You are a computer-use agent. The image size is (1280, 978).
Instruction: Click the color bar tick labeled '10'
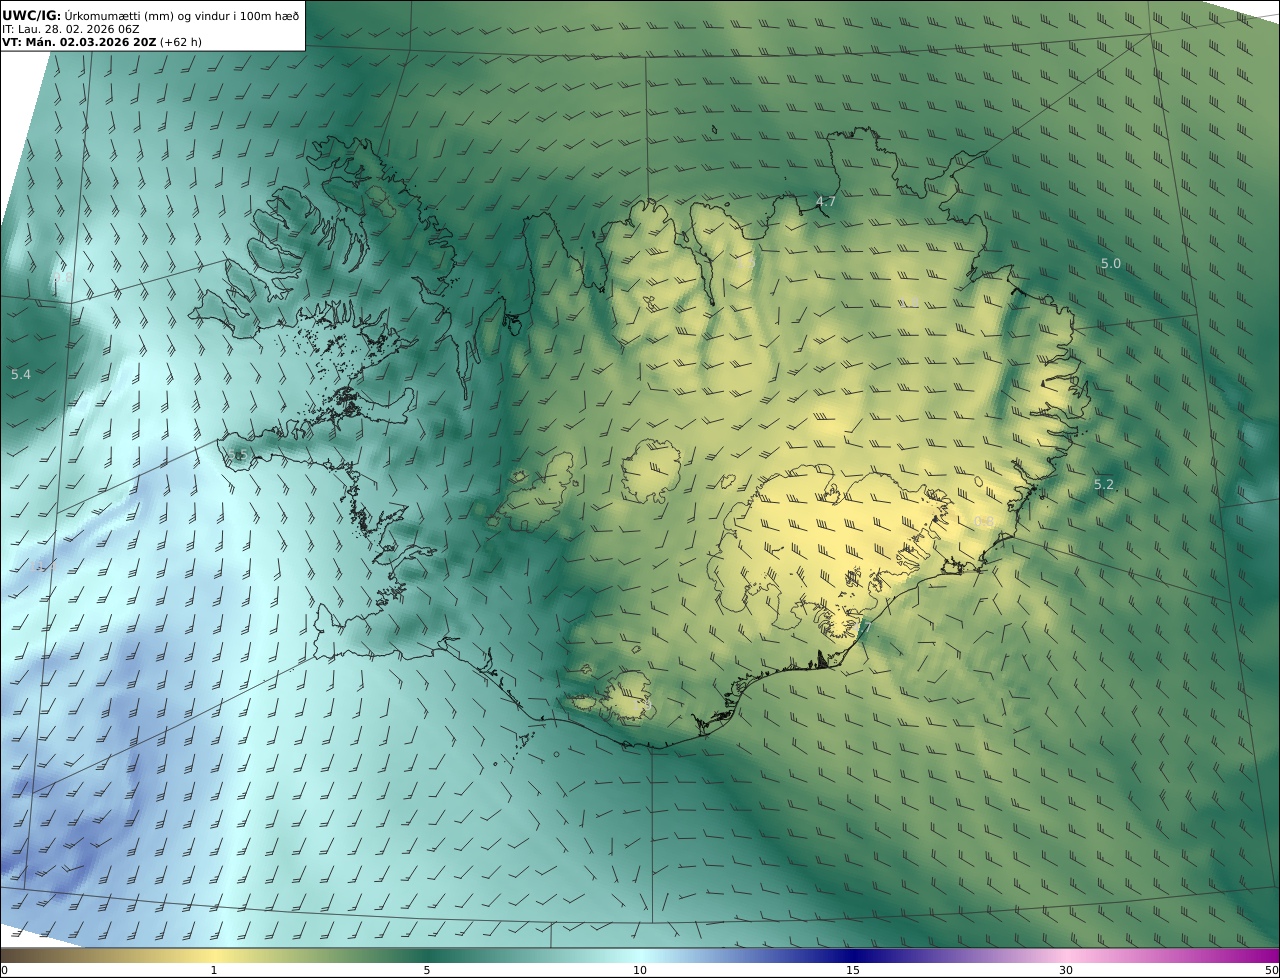point(640,970)
